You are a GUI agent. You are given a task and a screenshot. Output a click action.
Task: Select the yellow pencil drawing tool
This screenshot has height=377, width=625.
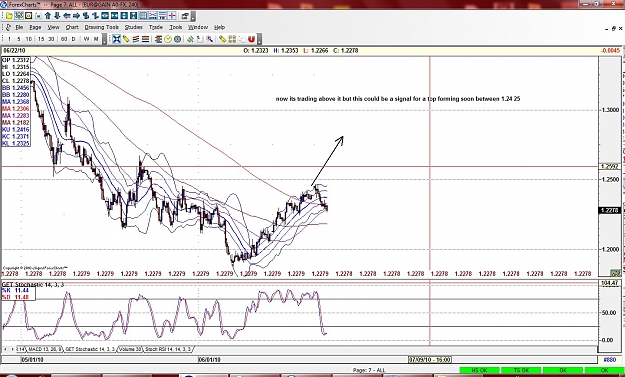pyautogui.click(x=126, y=39)
